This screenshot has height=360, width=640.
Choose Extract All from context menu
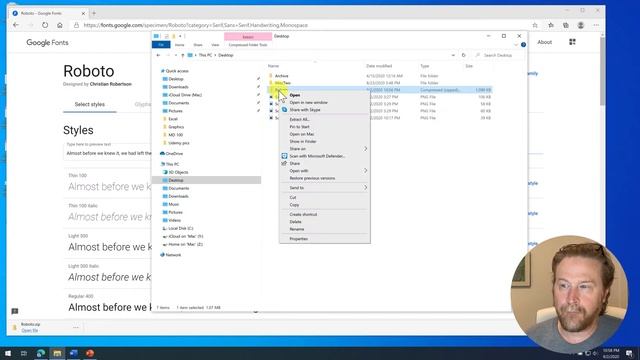300,120
